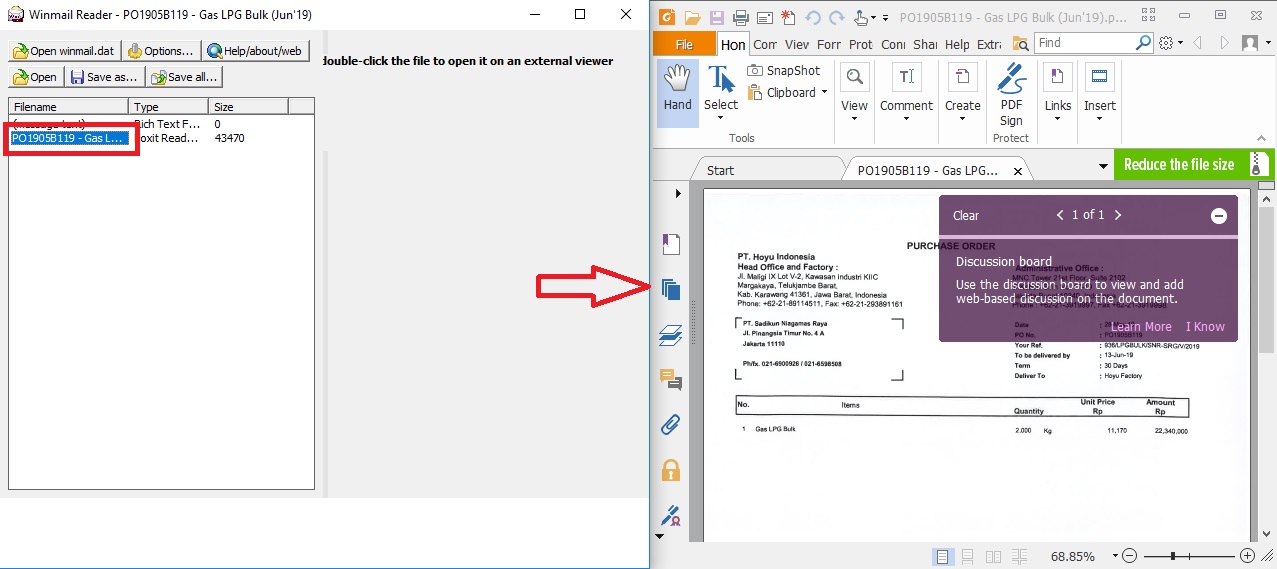Select continuous facing view mode
This screenshot has height=569, width=1277.
1019,556
